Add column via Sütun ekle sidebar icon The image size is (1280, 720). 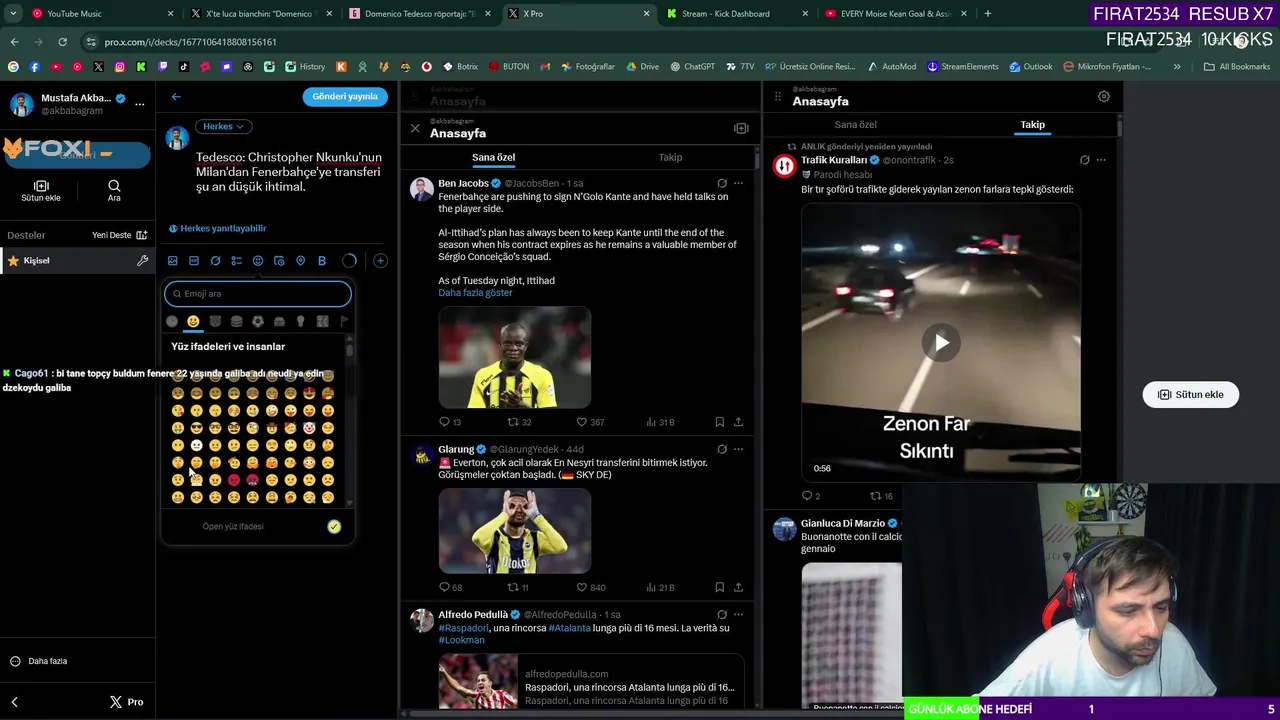point(41,191)
